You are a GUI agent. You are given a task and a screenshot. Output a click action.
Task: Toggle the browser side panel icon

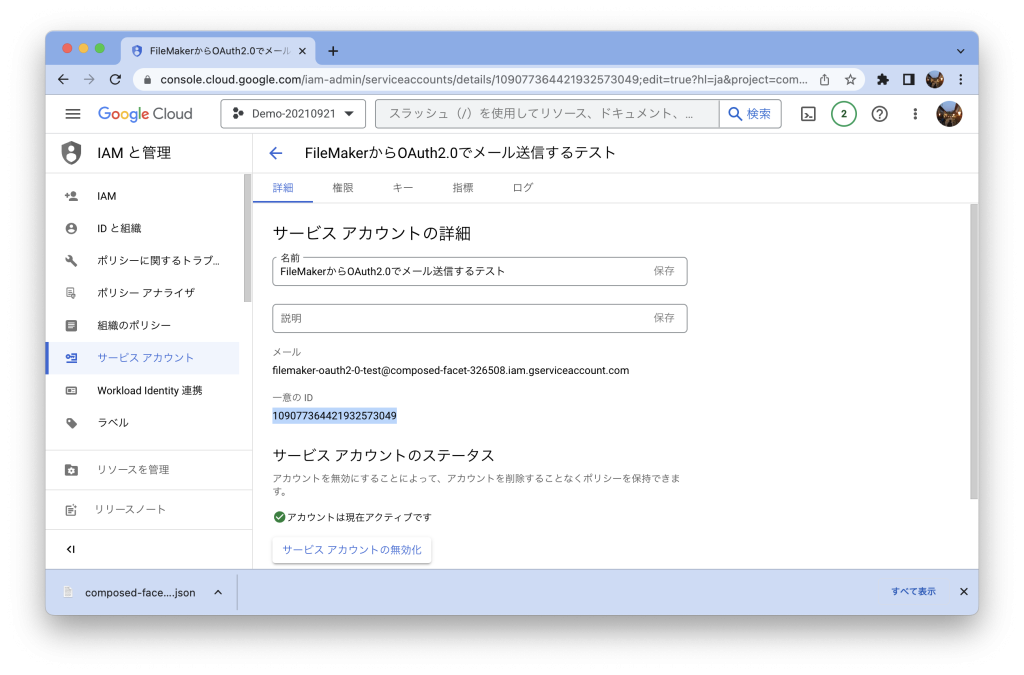[908, 80]
